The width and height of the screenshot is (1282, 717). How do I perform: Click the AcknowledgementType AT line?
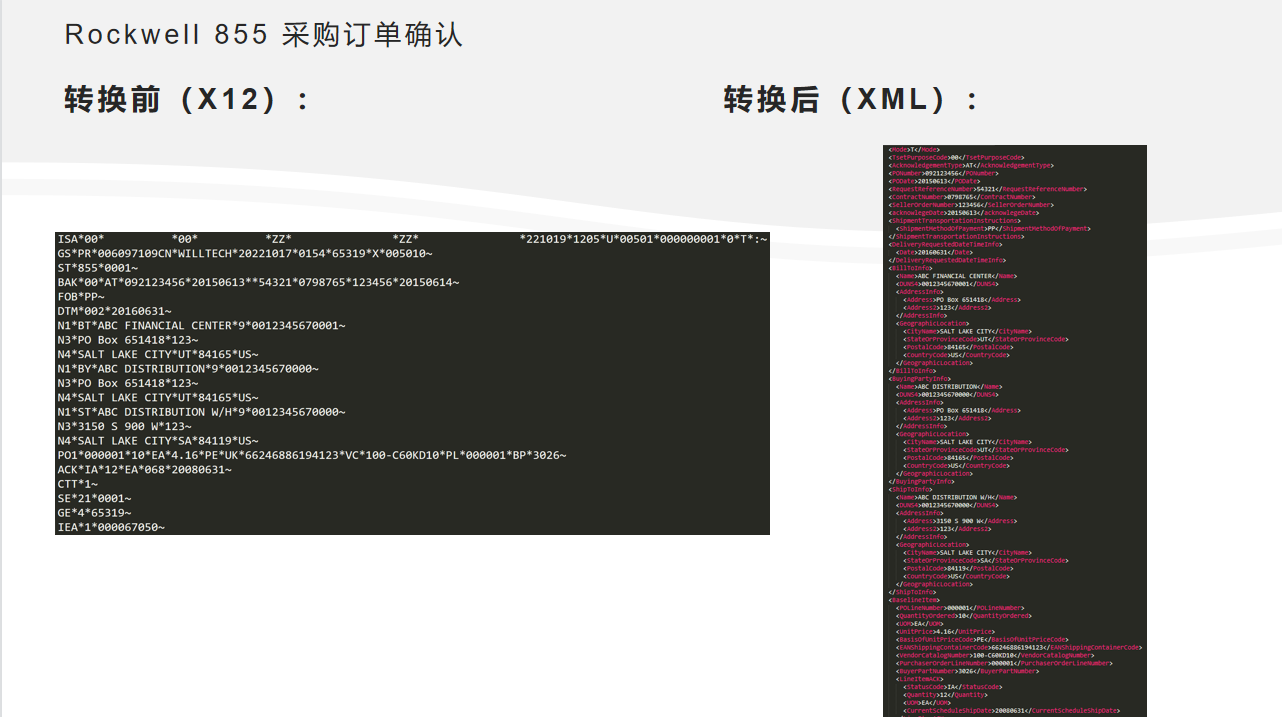coord(970,165)
